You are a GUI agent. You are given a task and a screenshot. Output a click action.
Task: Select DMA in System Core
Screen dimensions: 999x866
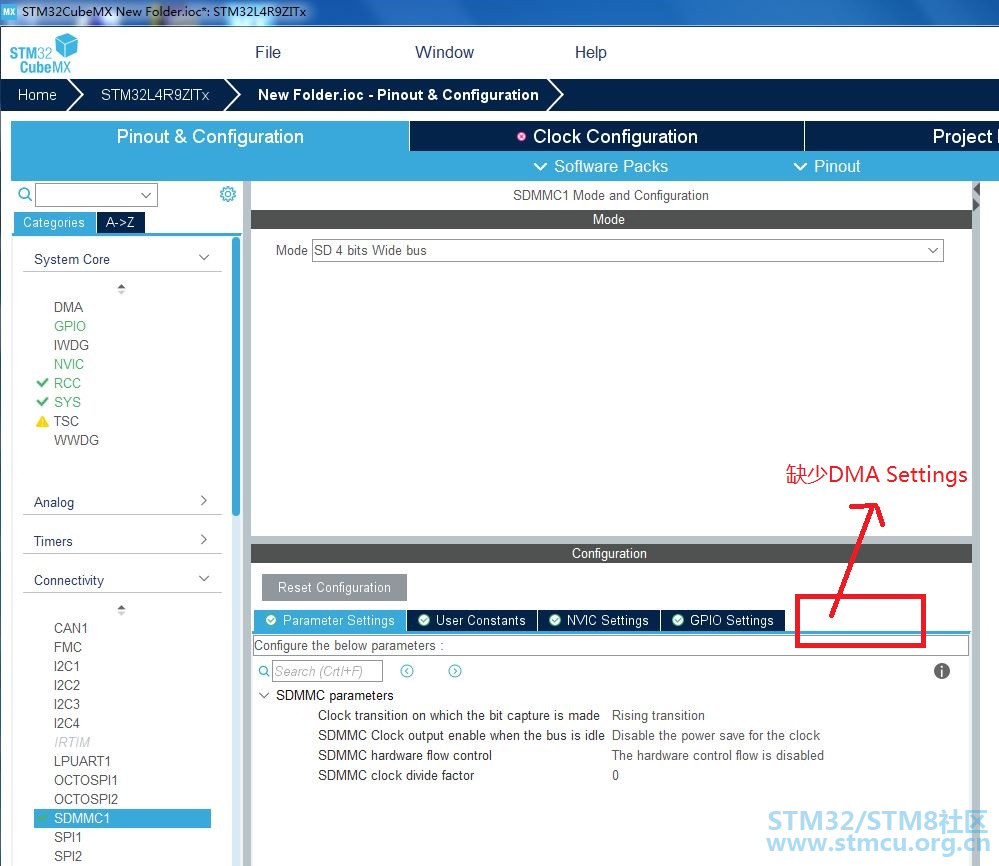pyautogui.click(x=69, y=307)
